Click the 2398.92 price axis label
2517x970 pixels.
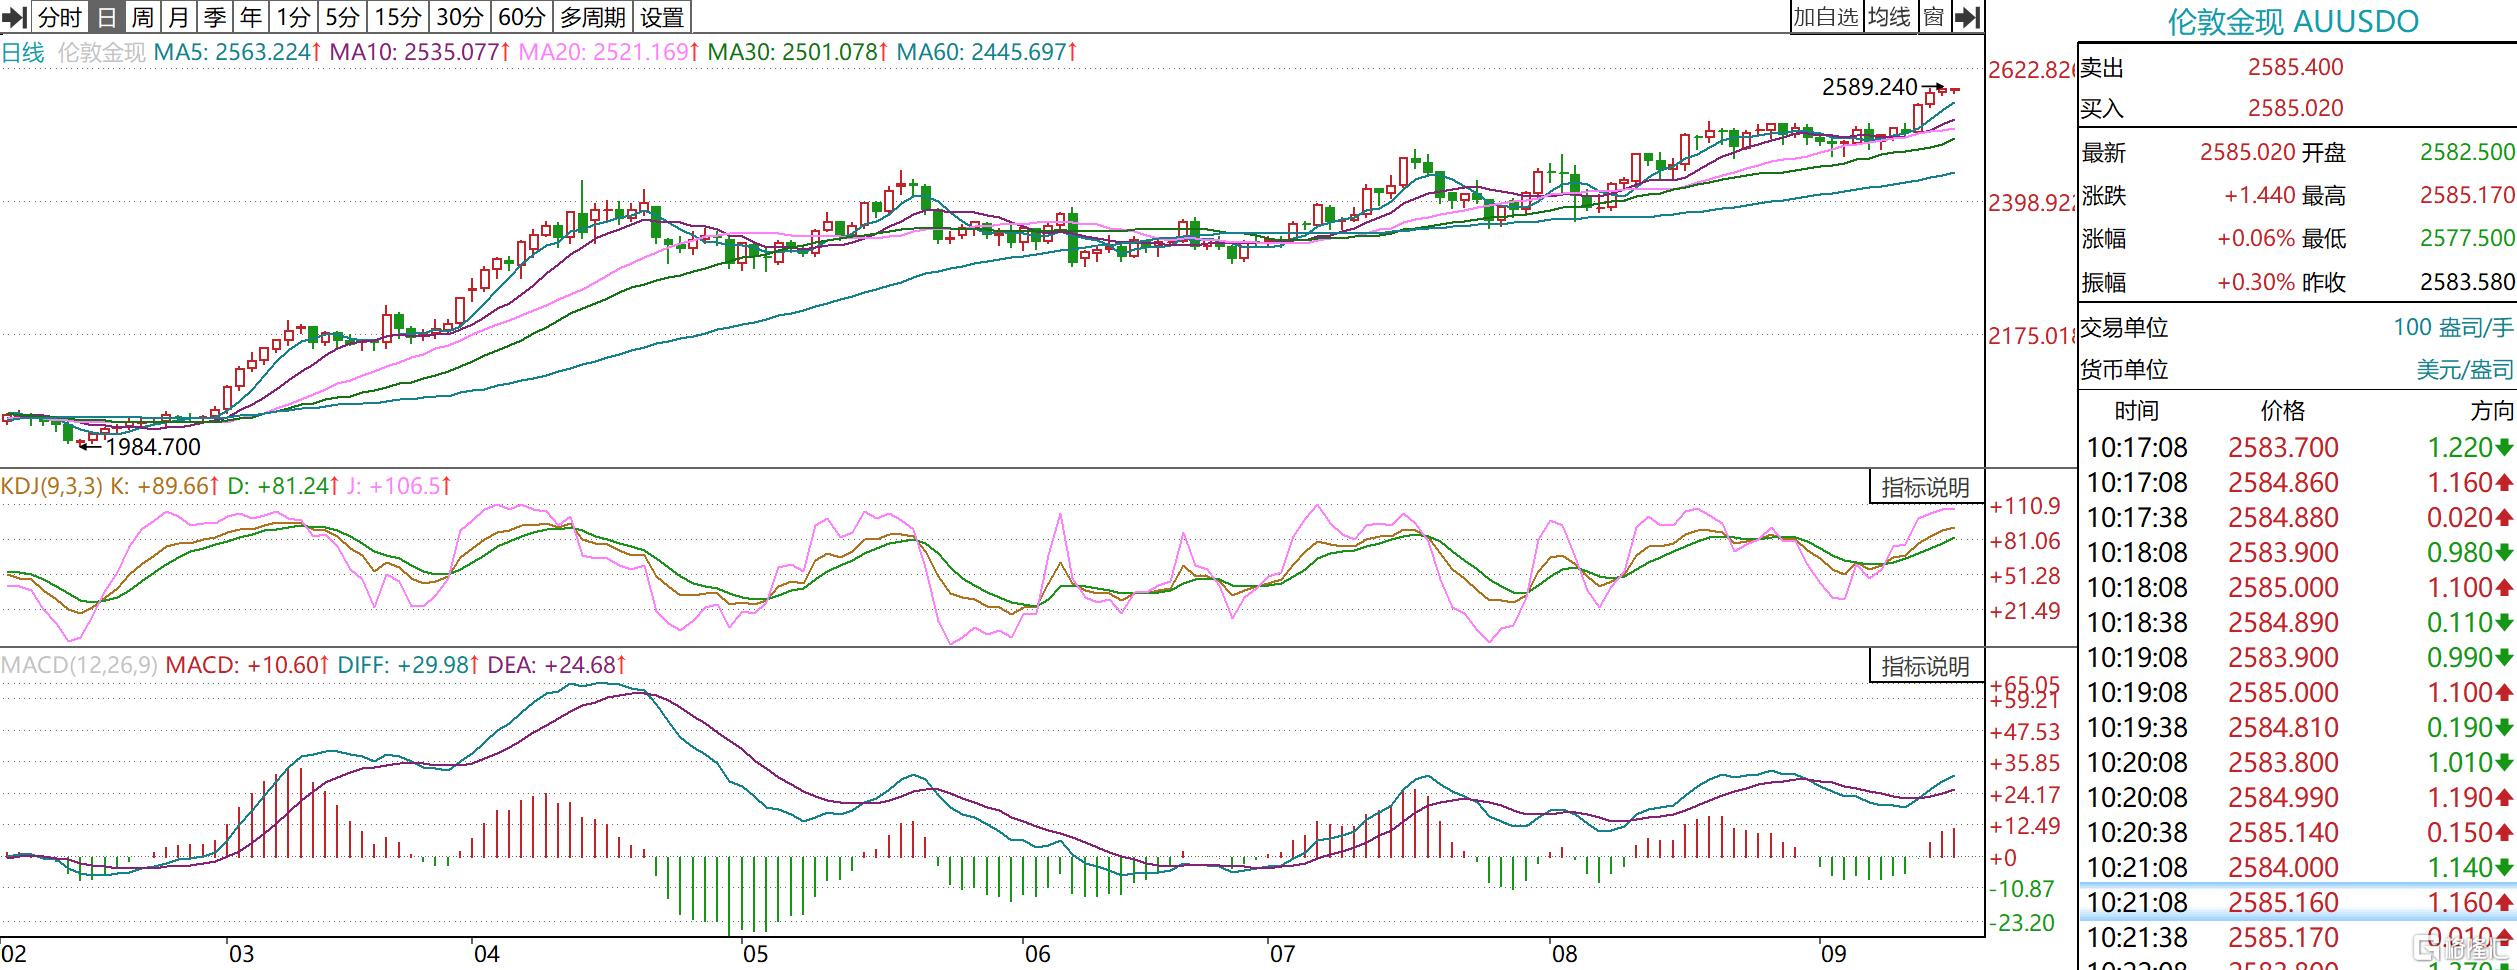tap(2031, 203)
